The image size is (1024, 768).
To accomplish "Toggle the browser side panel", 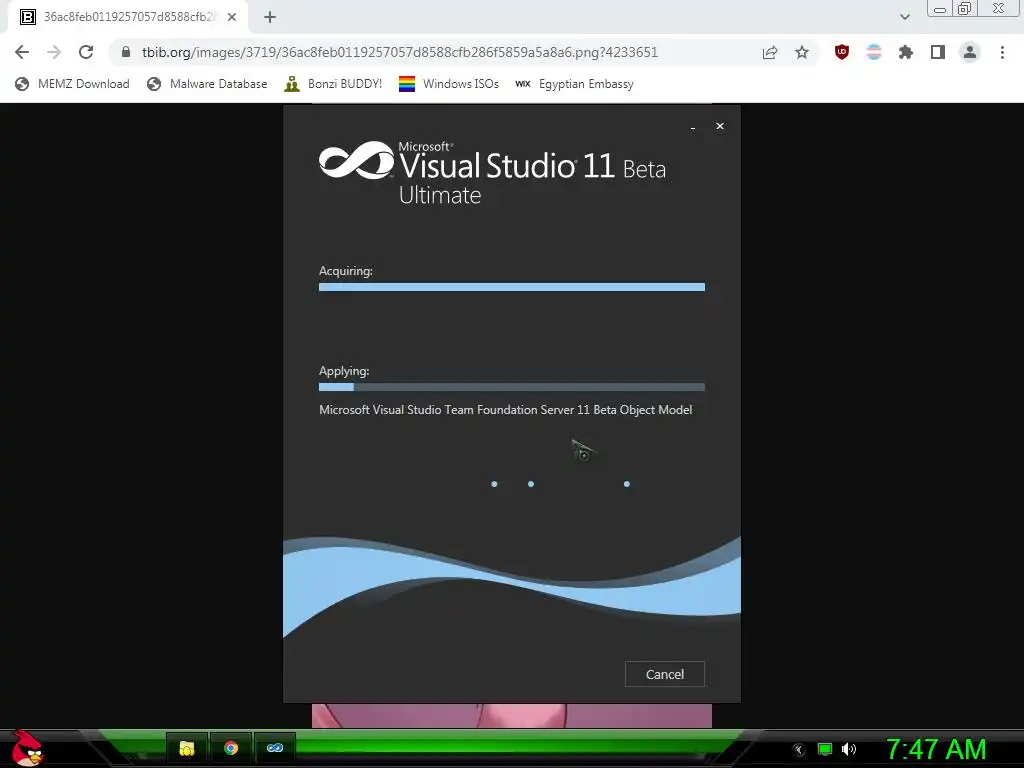I will pos(938,52).
